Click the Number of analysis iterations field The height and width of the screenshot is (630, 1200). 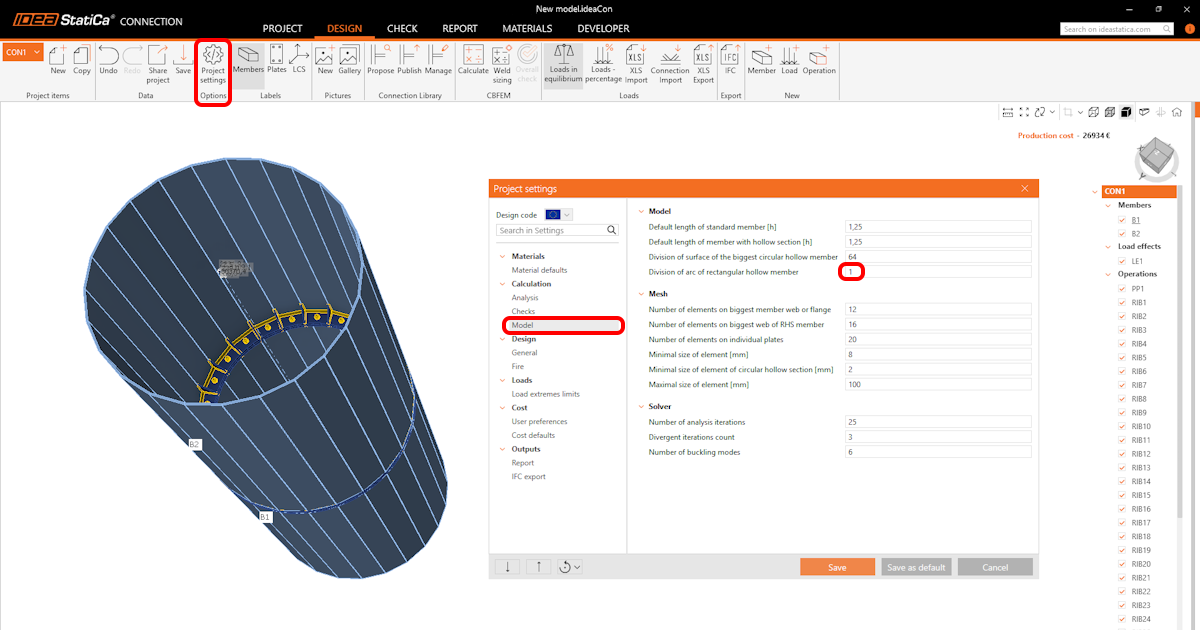[937, 422]
